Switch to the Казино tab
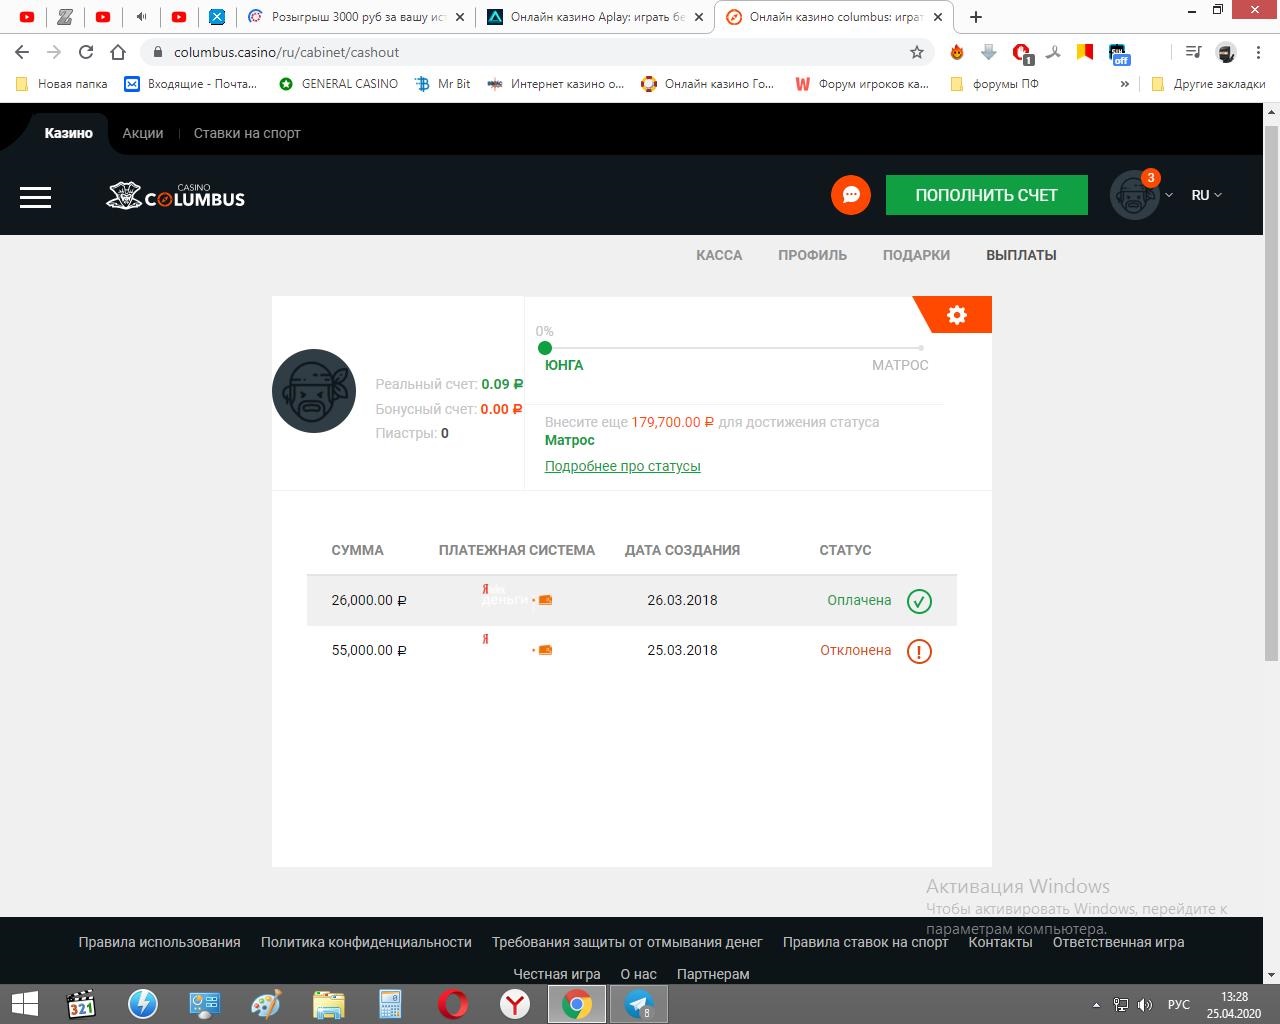The height and width of the screenshot is (1024, 1280). [x=68, y=133]
